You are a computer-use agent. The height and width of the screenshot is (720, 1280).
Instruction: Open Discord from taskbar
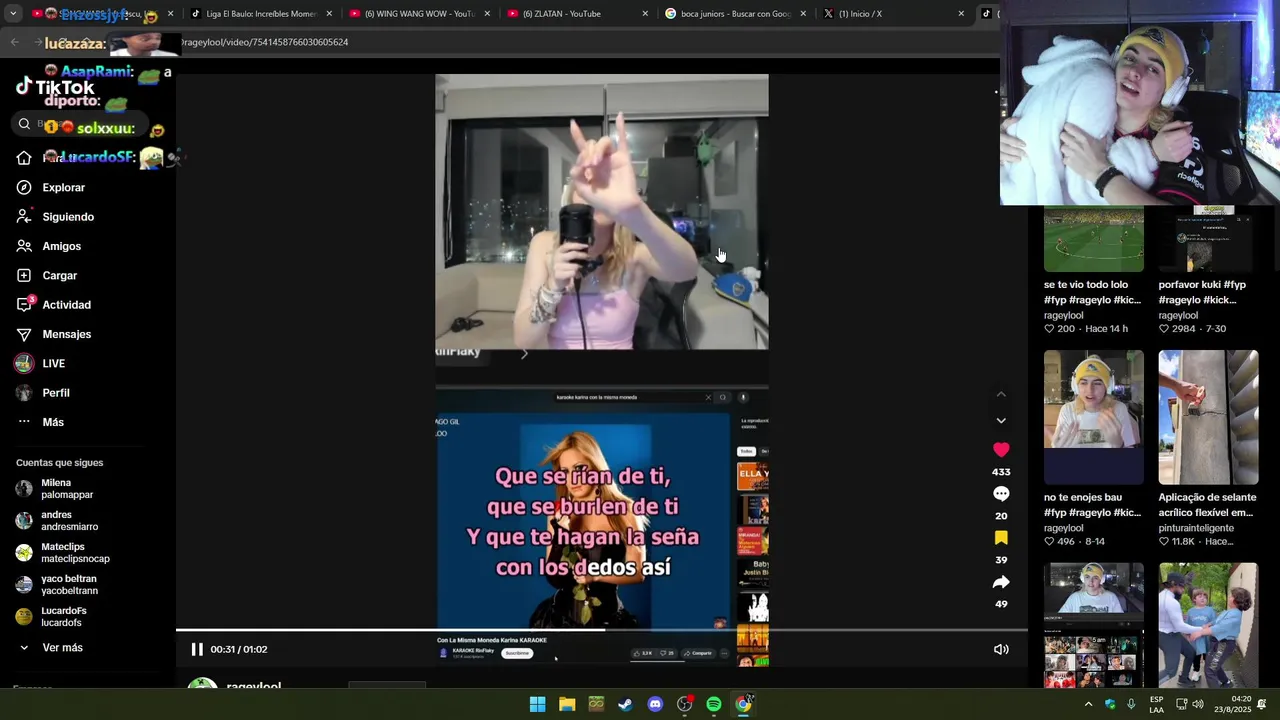pyautogui.click(x=655, y=704)
